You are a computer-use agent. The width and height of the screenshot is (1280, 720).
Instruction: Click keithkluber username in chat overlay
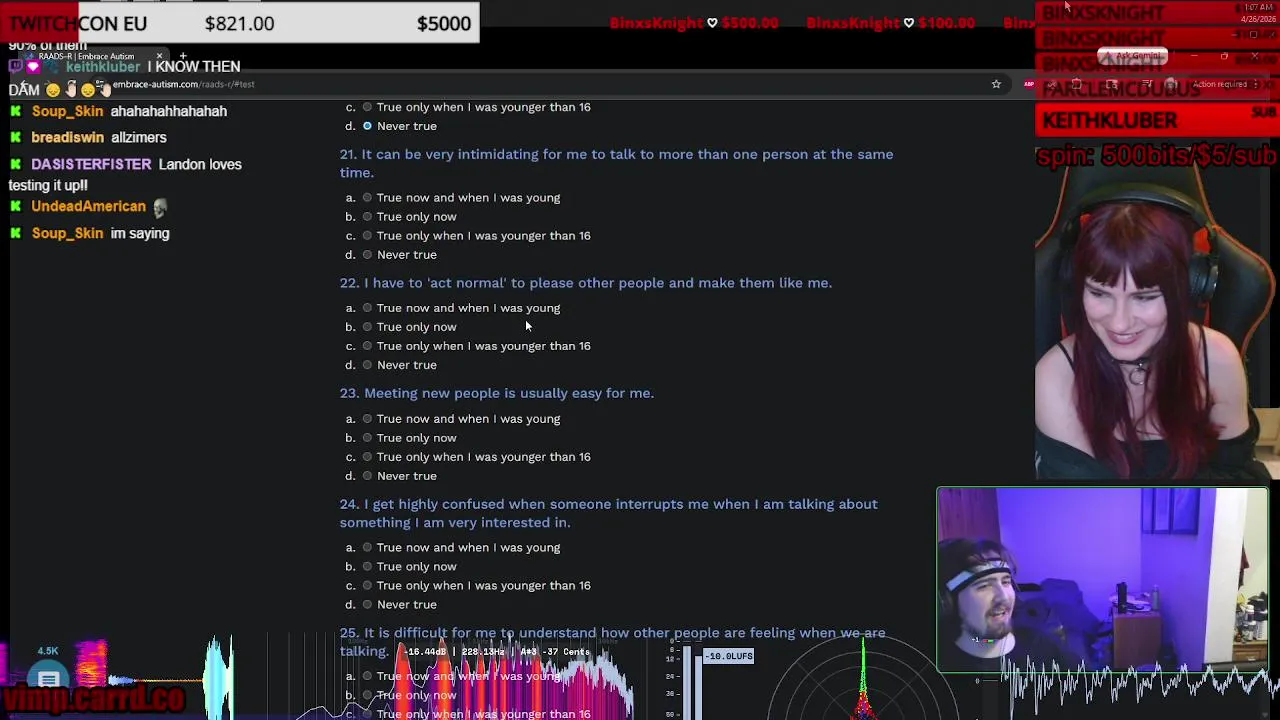[103, 66]
